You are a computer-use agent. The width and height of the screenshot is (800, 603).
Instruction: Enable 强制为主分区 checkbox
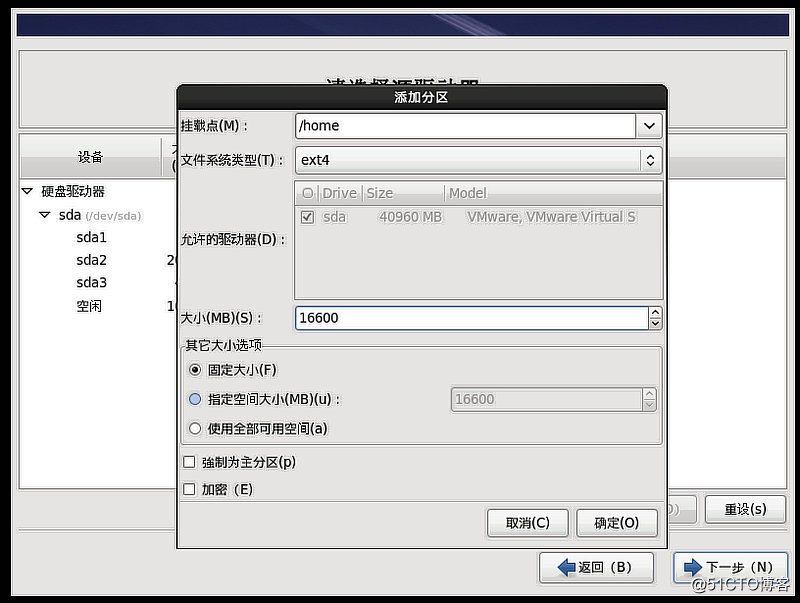click(x=189, y=462)
